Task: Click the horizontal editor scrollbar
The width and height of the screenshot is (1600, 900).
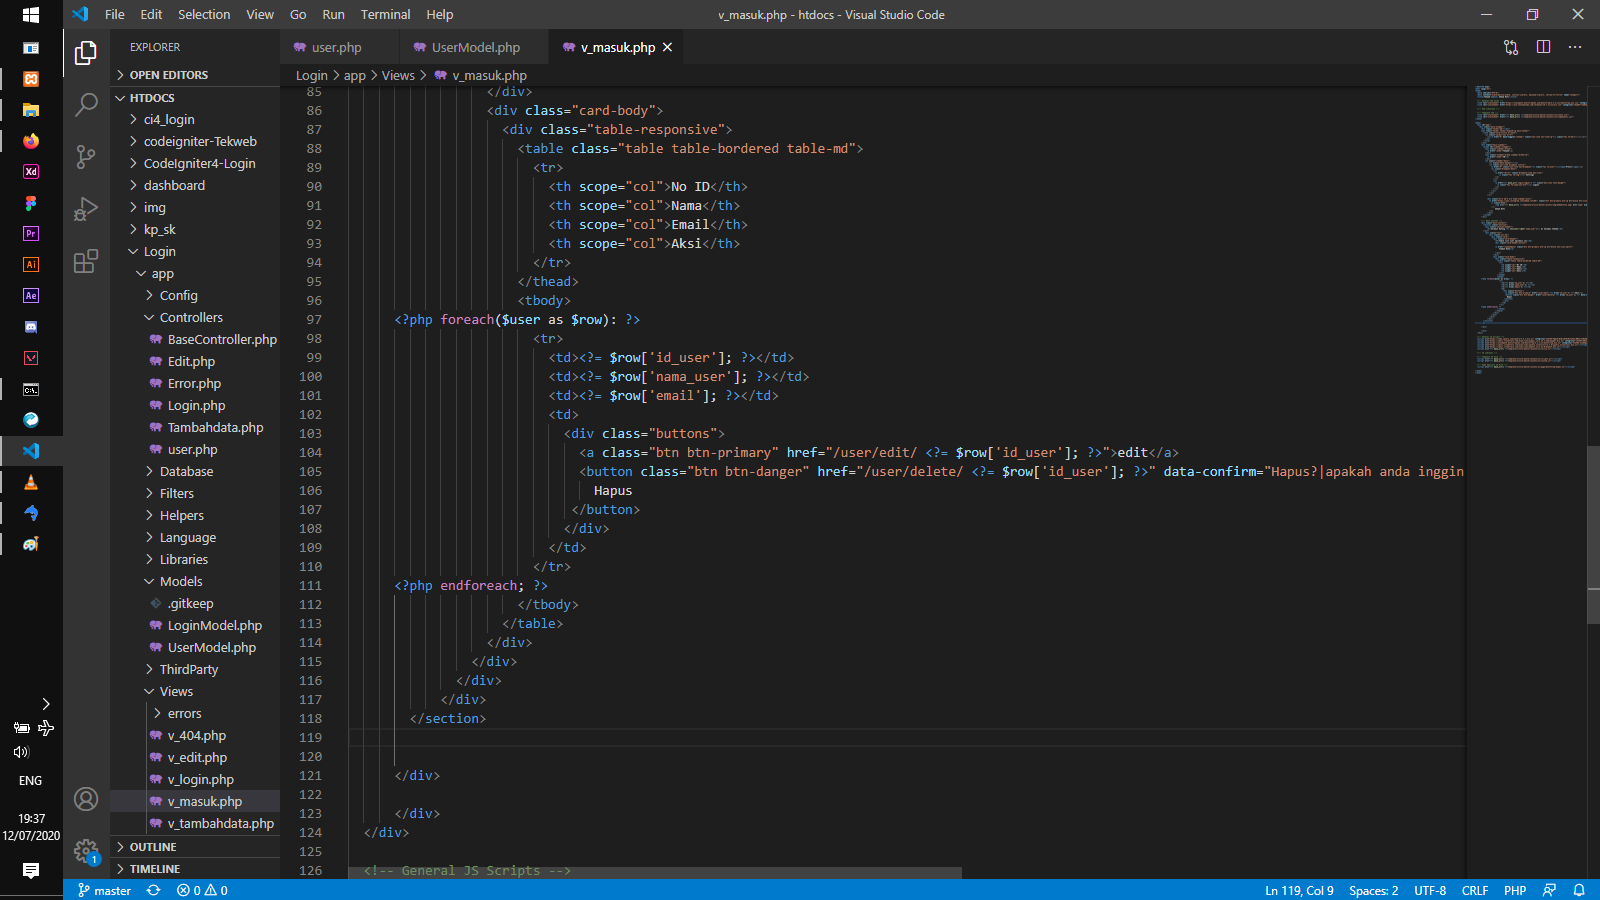Action: tap(655, 873)
